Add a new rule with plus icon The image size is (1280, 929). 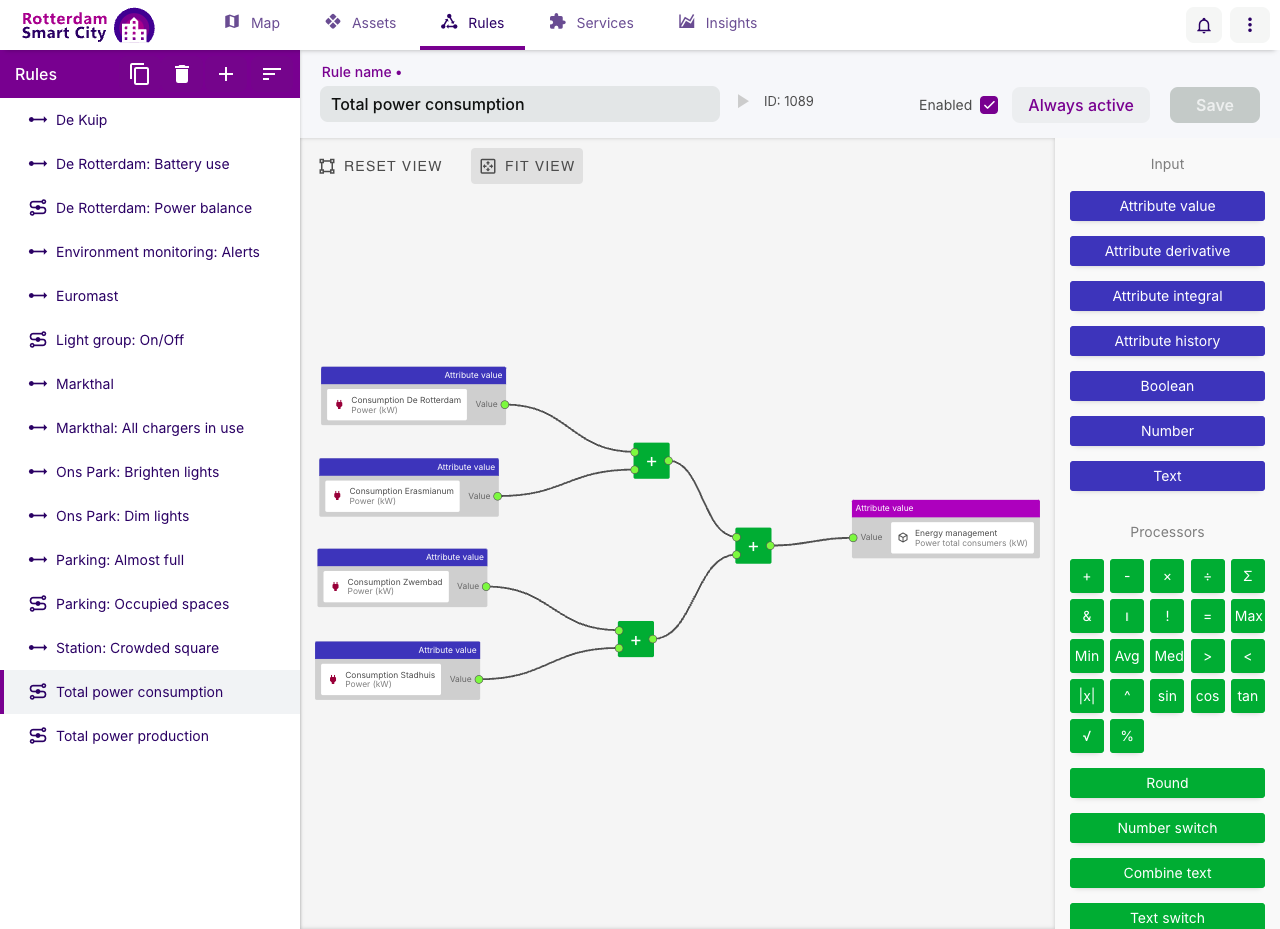(x=226, y=74)
